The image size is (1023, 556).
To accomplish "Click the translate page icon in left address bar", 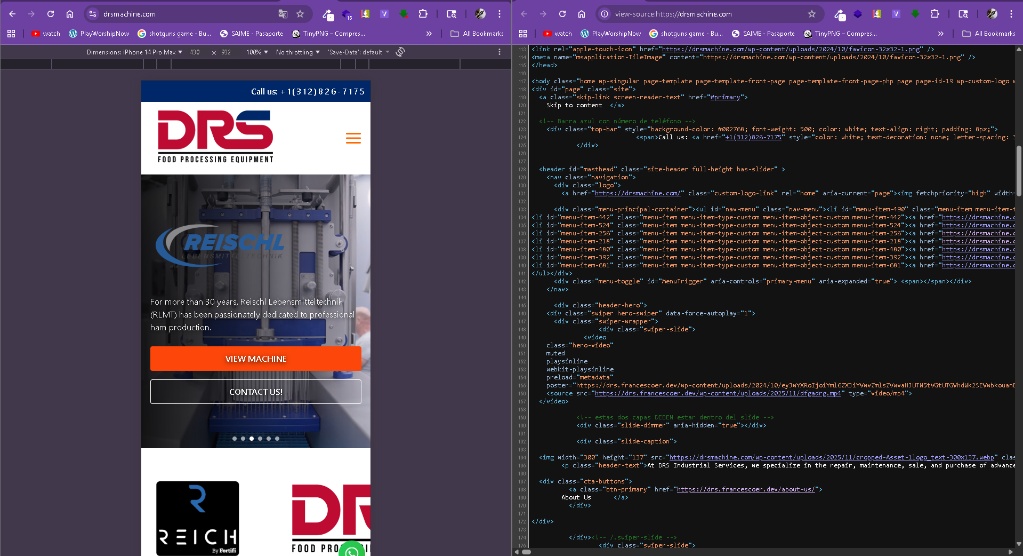I will tap(282, 14).
